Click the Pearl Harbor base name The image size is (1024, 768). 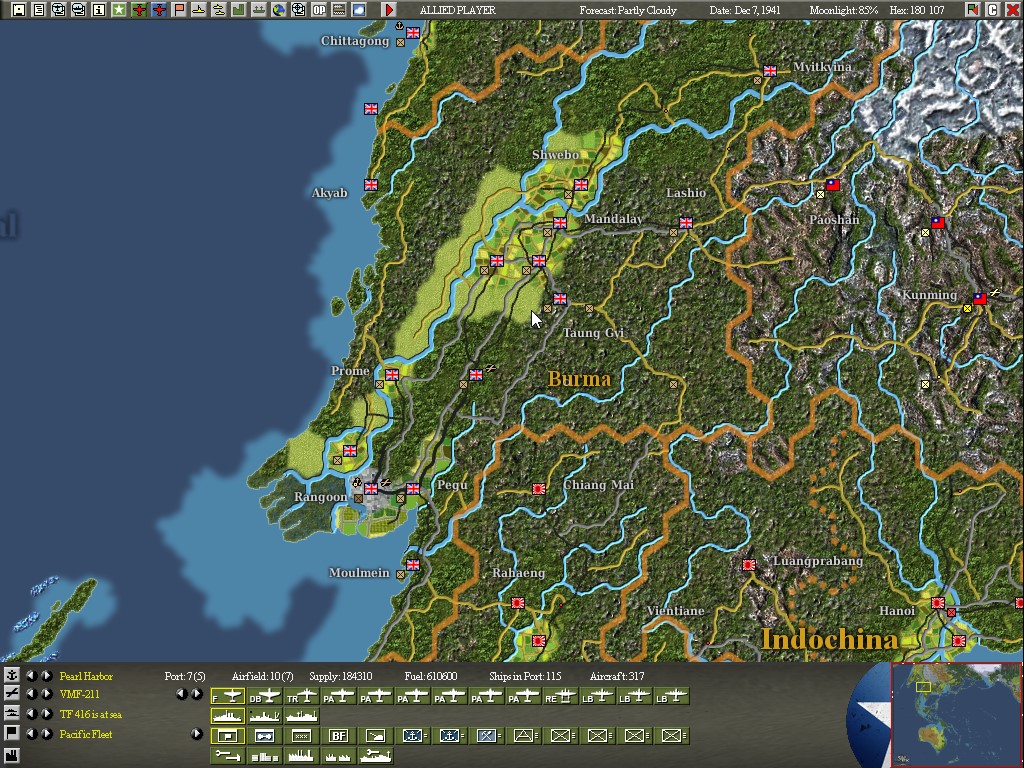click(86, 676)
